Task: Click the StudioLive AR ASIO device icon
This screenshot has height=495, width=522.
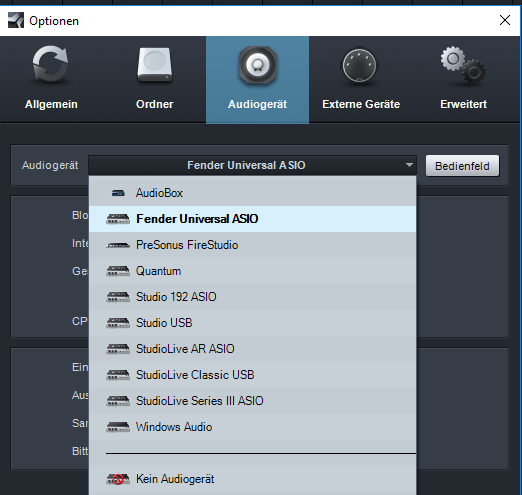Action: coord(118,349)
